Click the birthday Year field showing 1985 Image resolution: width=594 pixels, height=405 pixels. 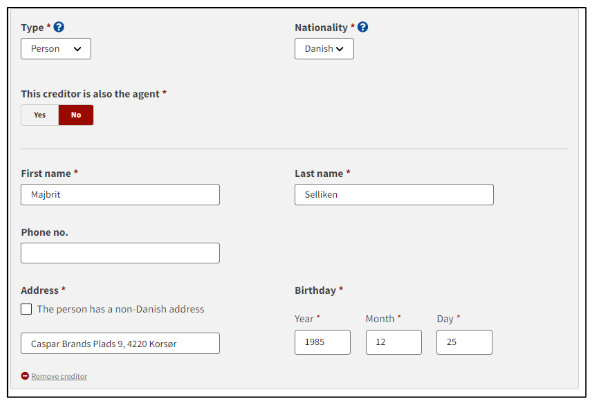pyautogui.click(x=322, y=342)
